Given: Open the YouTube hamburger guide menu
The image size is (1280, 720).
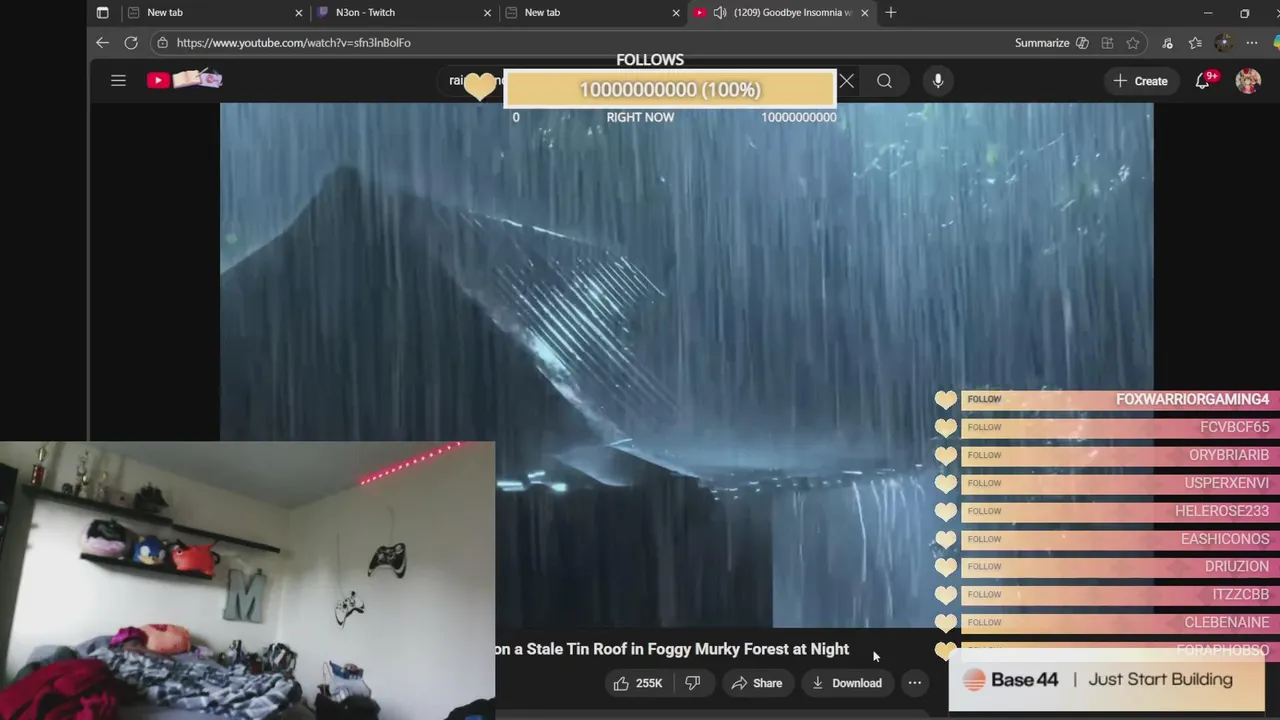Looking at the screenshot, I should 118,81.
